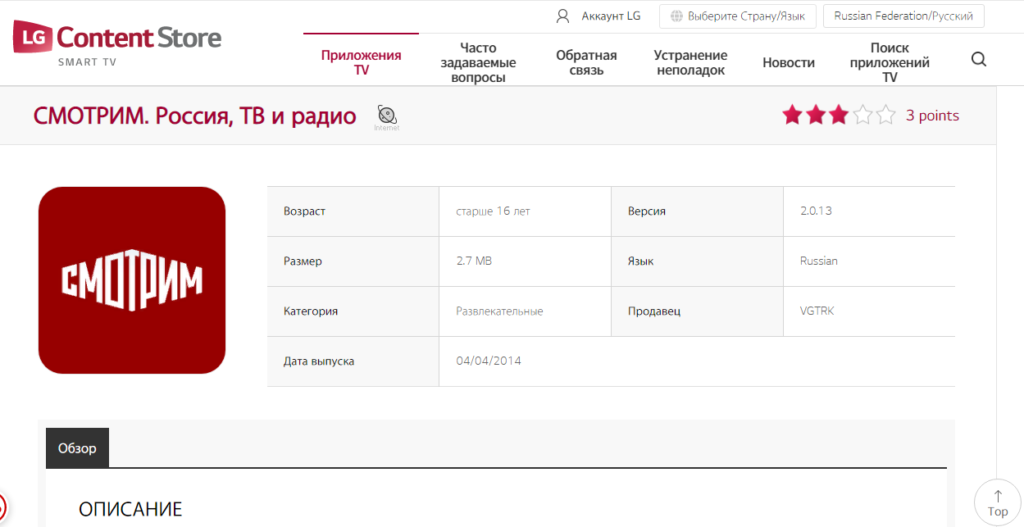This screenshot has width=1024, height=527.
Task: Open Устранение неполадок section
Action: 690,62
